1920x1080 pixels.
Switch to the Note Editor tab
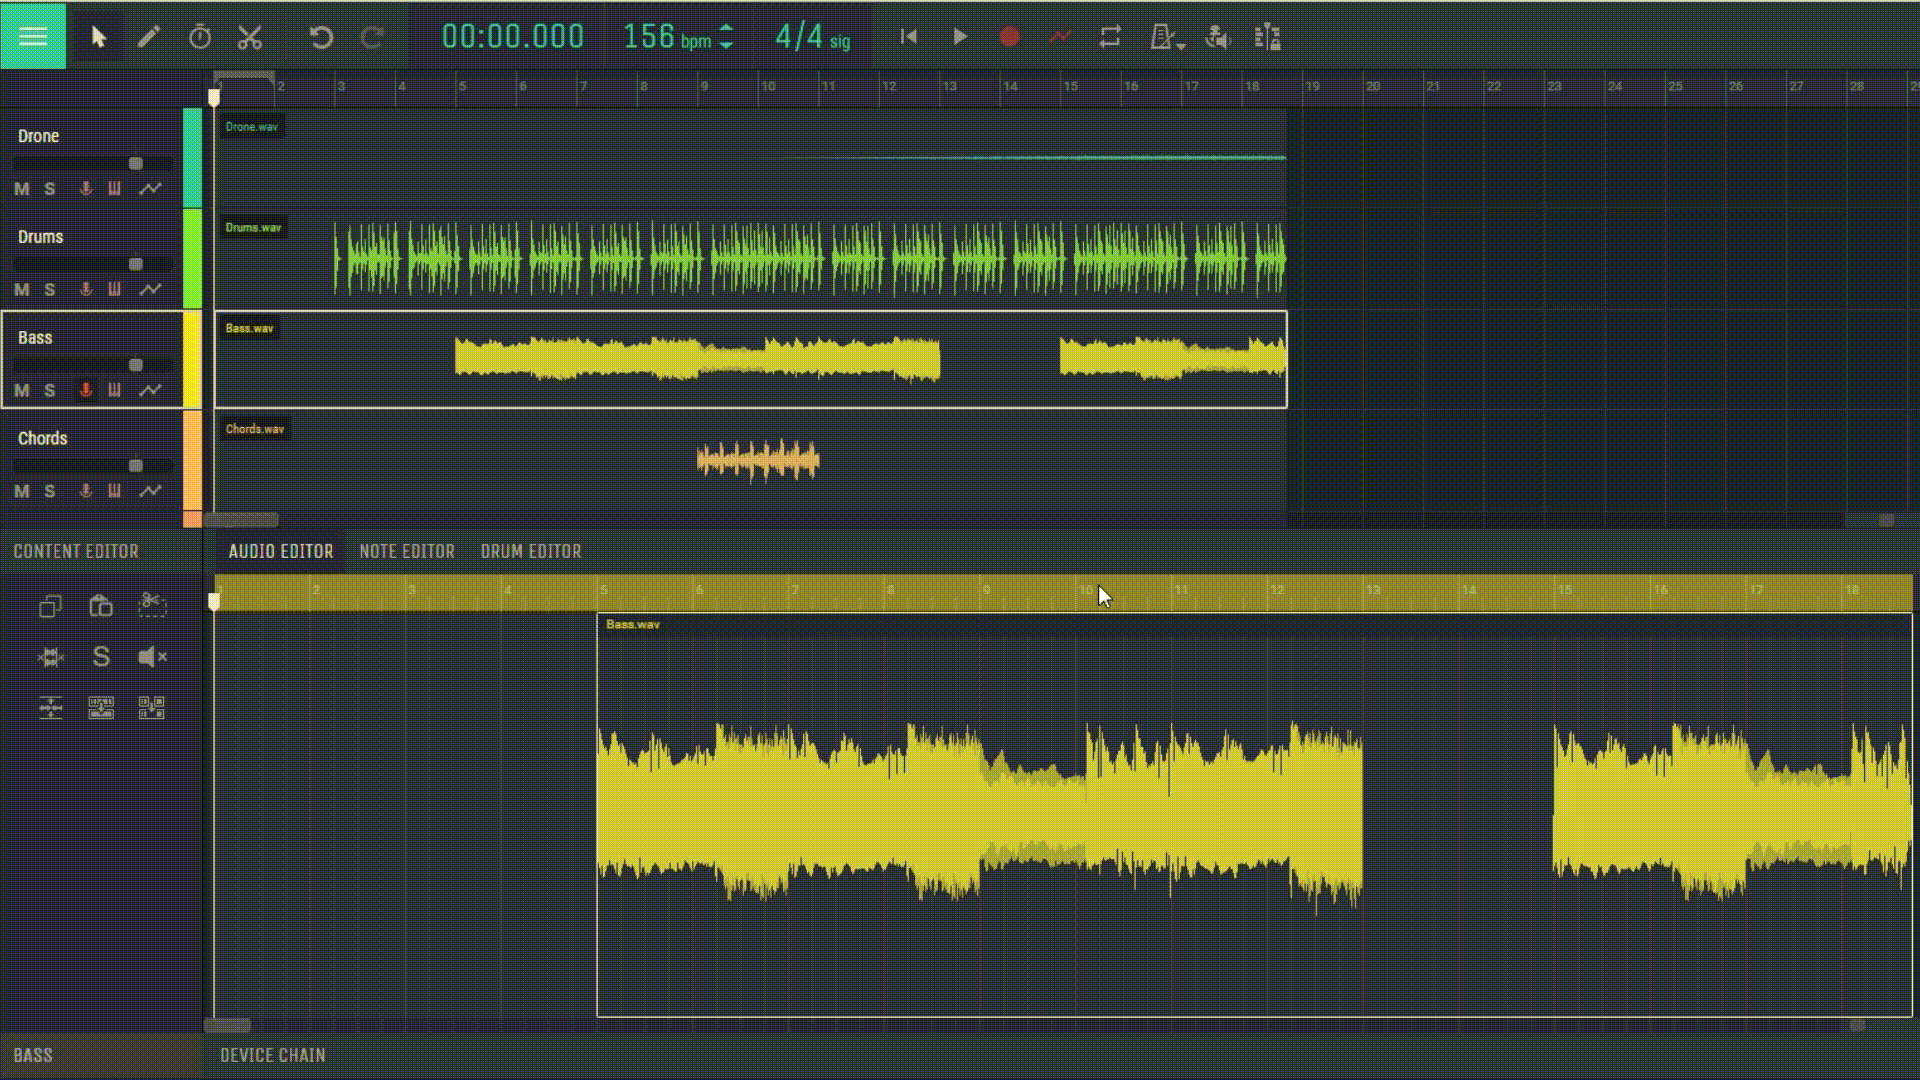[406, 551]
